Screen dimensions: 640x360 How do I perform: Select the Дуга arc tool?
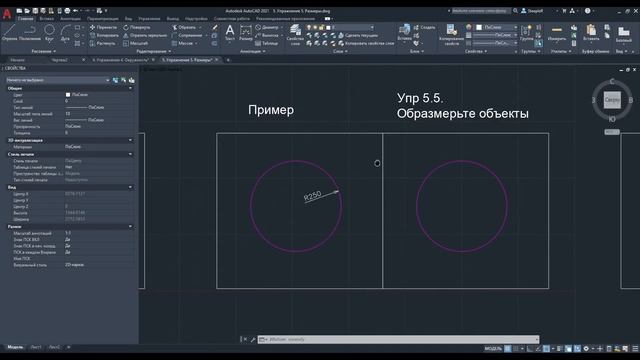point(65,33)
